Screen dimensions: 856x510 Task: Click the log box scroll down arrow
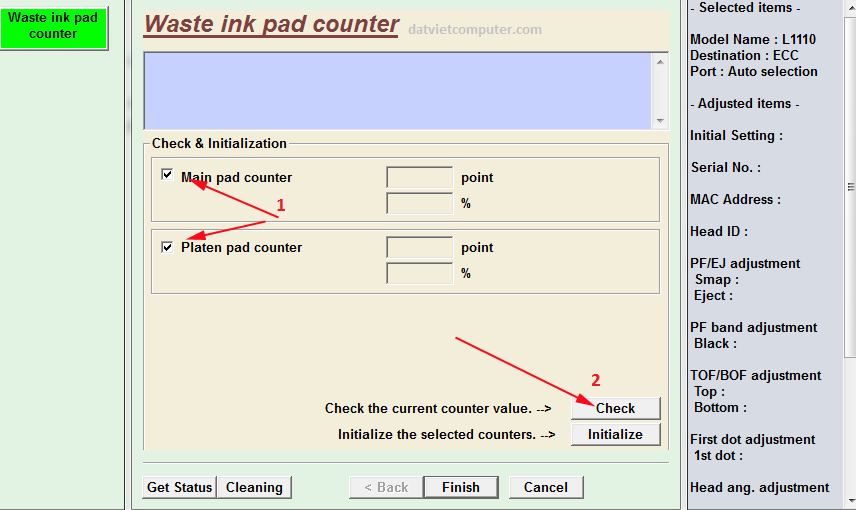coord(659,120)
